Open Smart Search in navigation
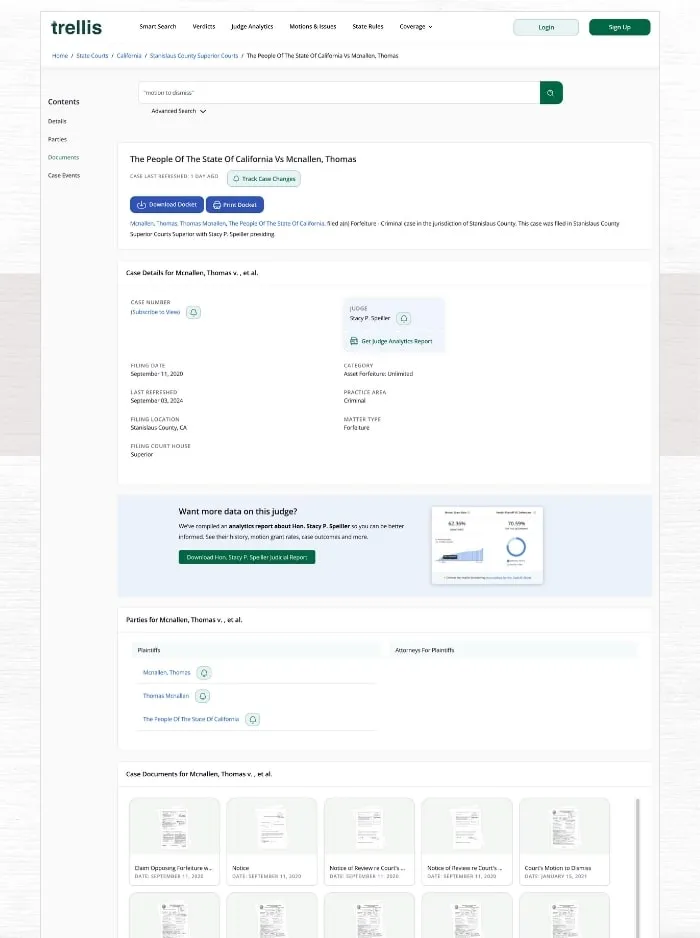Image resolution: width=700 pixels, height=938 pixels. point(158,27)
